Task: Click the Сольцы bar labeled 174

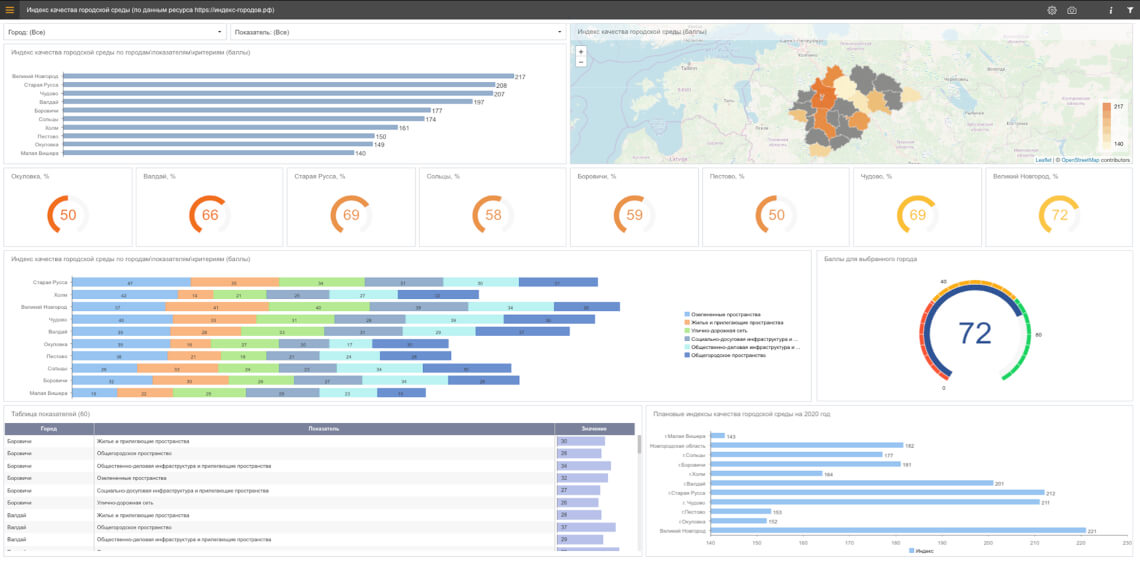Action: coord(244,119)
